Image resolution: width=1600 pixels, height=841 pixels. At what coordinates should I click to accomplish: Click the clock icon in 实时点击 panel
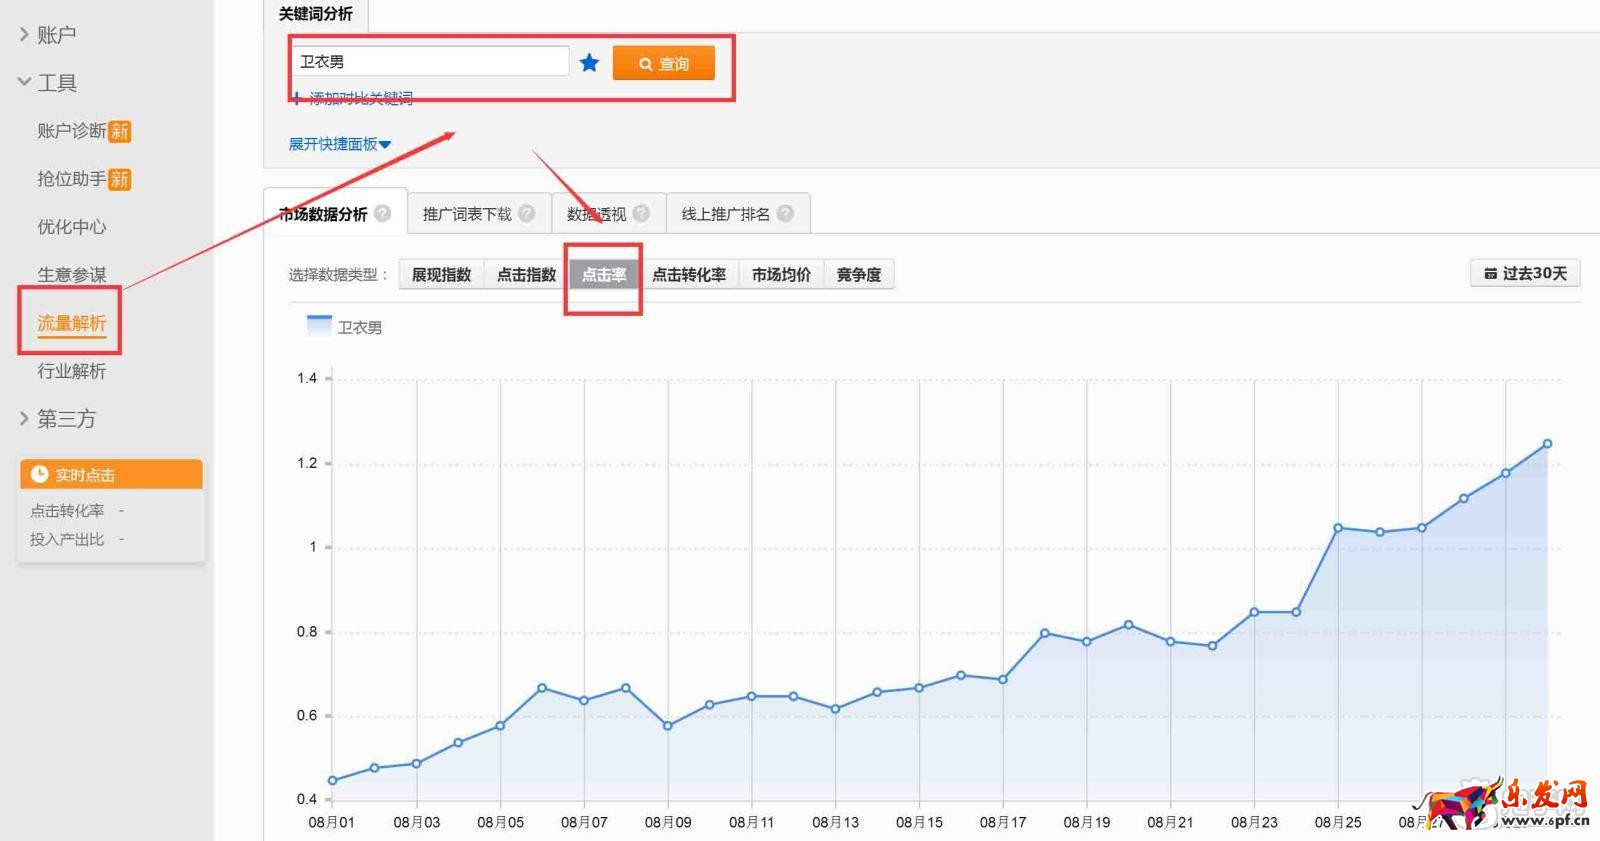40,474
